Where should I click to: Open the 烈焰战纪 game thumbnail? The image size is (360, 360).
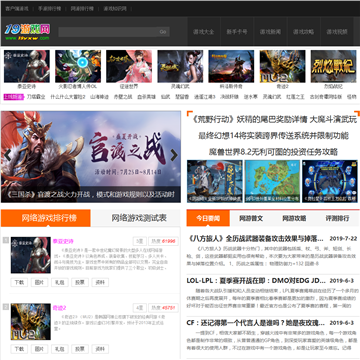[x=334, y=66]
